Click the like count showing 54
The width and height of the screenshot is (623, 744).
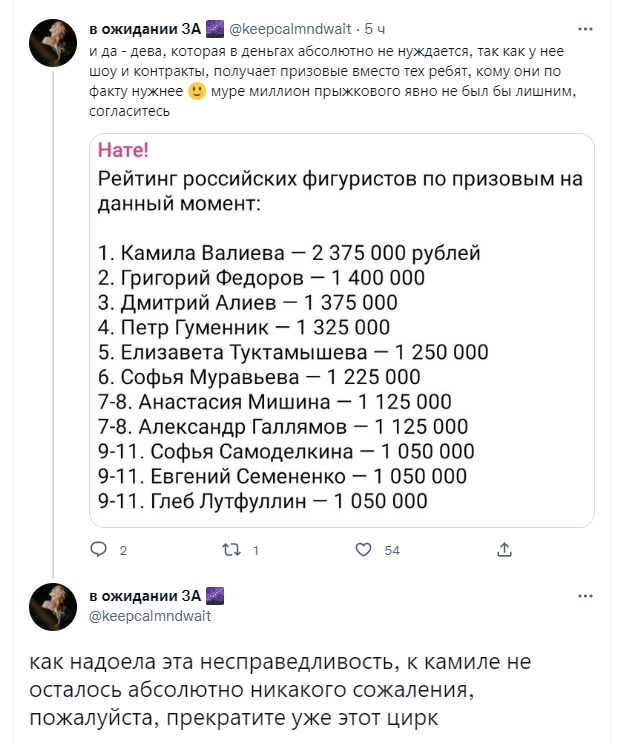pyautogui.click(x=392, y=550)
